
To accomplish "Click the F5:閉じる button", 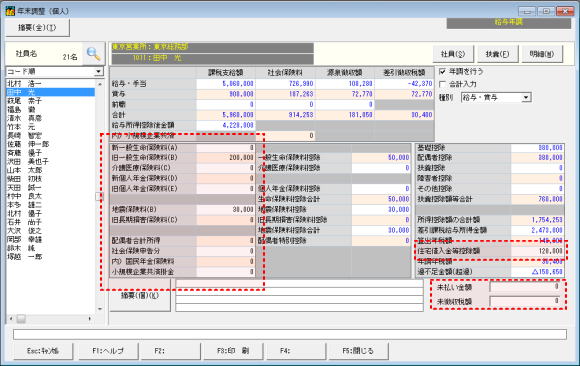I will click(x=358, y=351).
